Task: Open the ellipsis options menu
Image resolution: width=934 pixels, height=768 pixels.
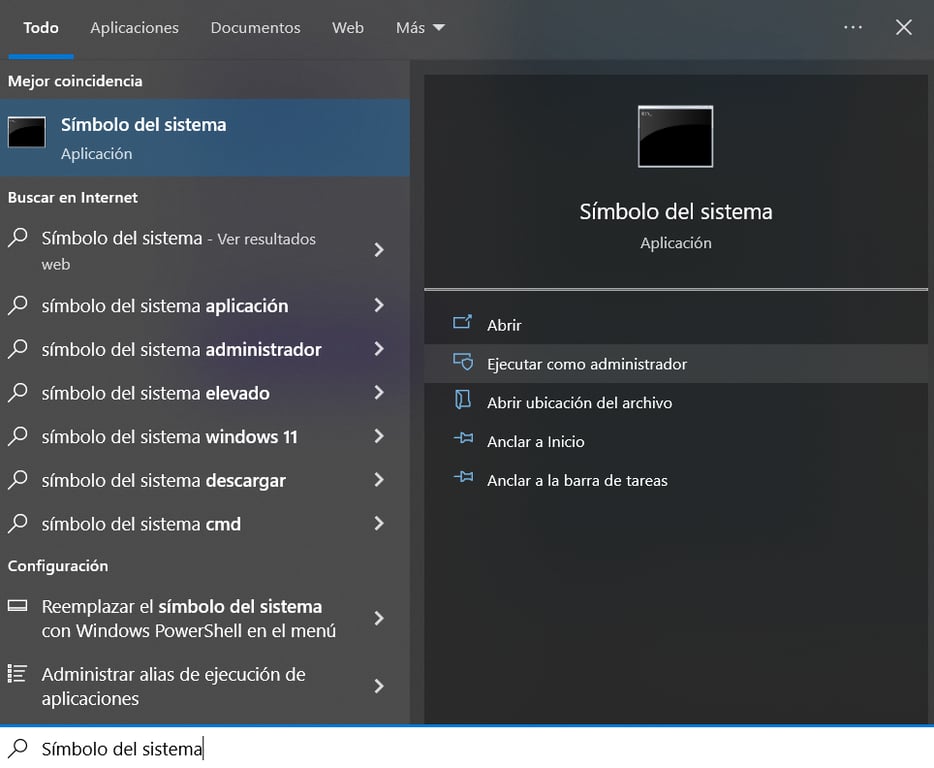Action: 853,27
